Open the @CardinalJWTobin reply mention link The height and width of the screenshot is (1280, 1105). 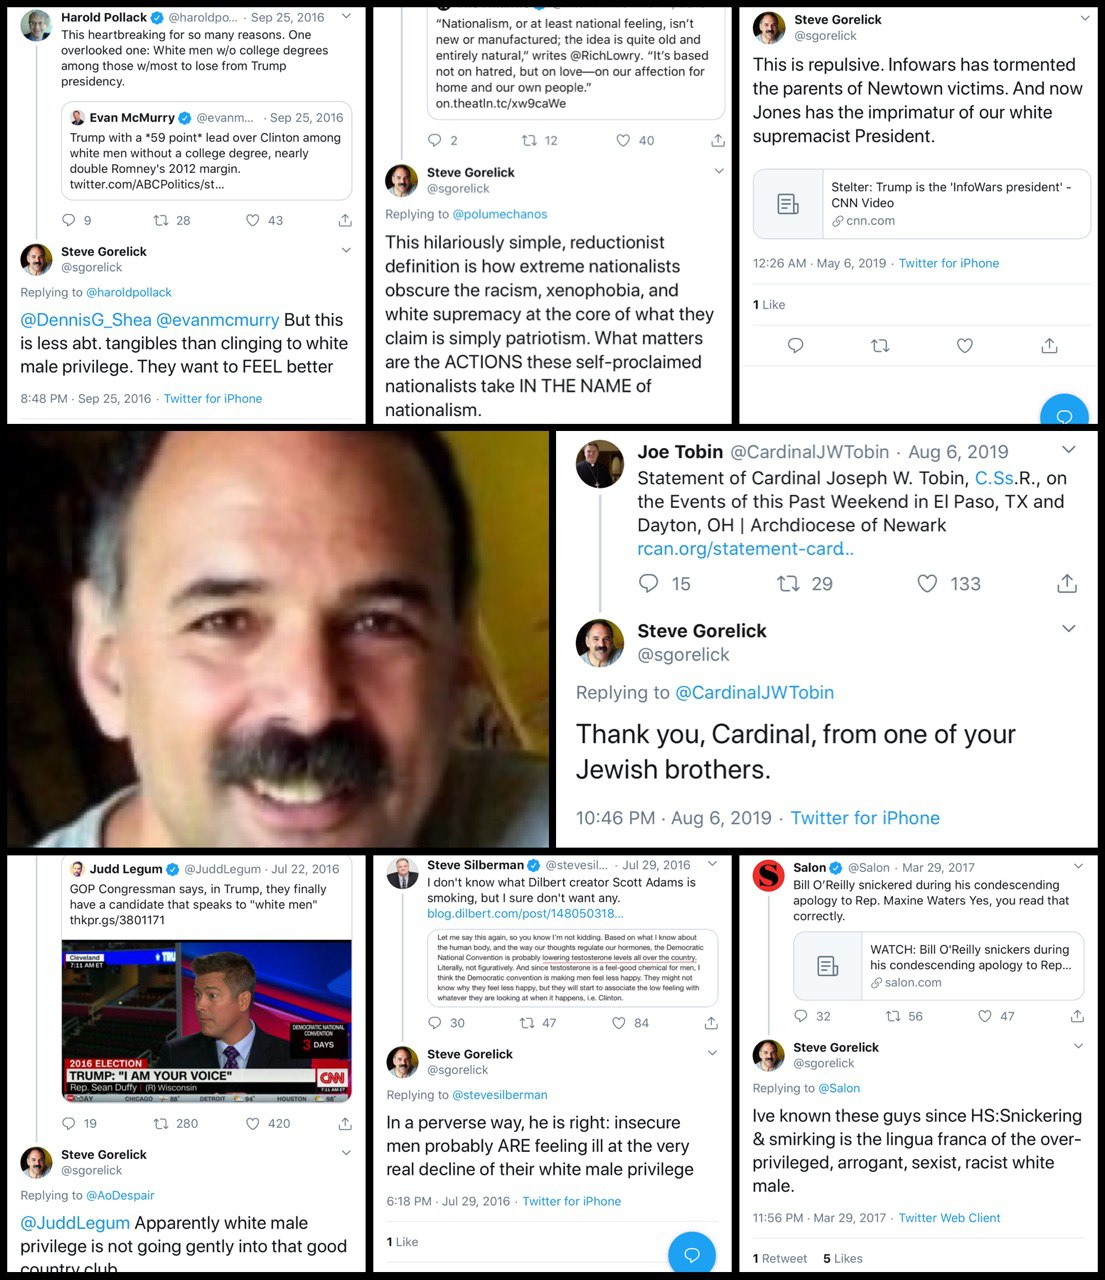(x=755, y=692)
